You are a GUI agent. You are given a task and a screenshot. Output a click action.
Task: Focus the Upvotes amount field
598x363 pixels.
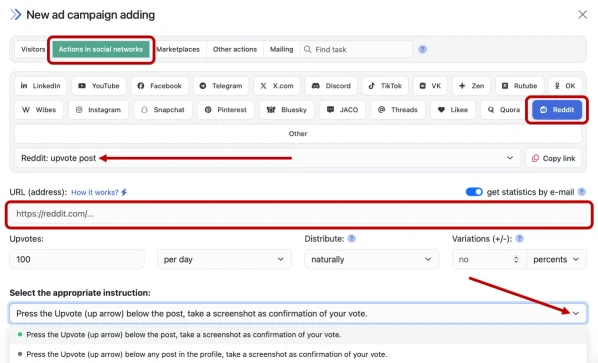coord(77,259)
